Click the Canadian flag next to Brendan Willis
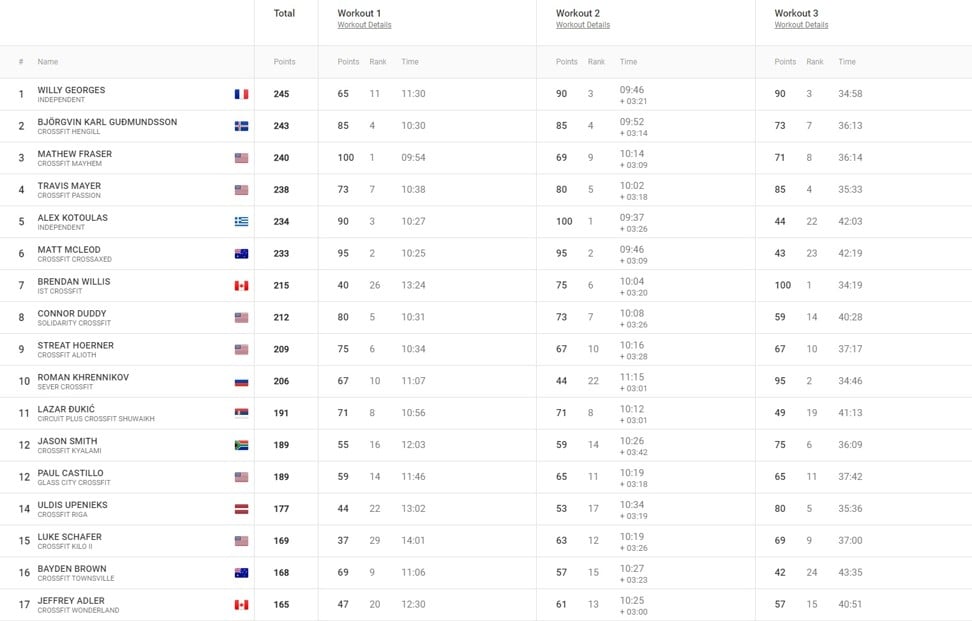 [x=241, y=286]
